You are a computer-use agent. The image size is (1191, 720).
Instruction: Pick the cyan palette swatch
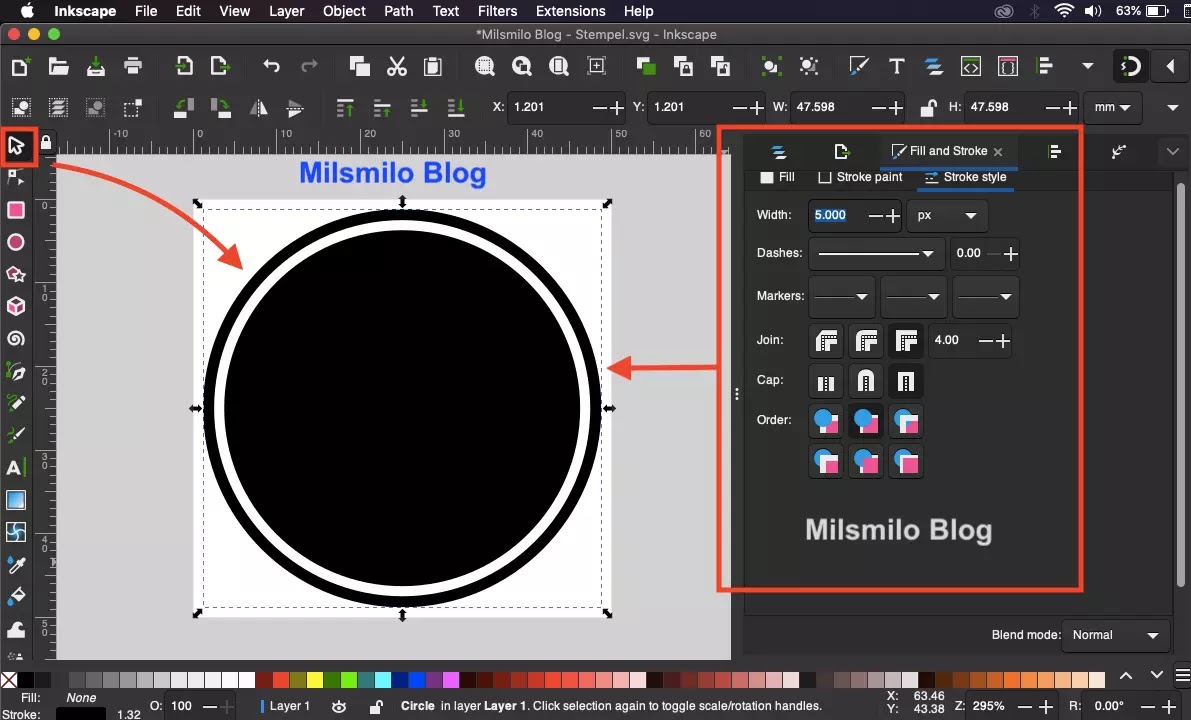[x=383, y=679]
